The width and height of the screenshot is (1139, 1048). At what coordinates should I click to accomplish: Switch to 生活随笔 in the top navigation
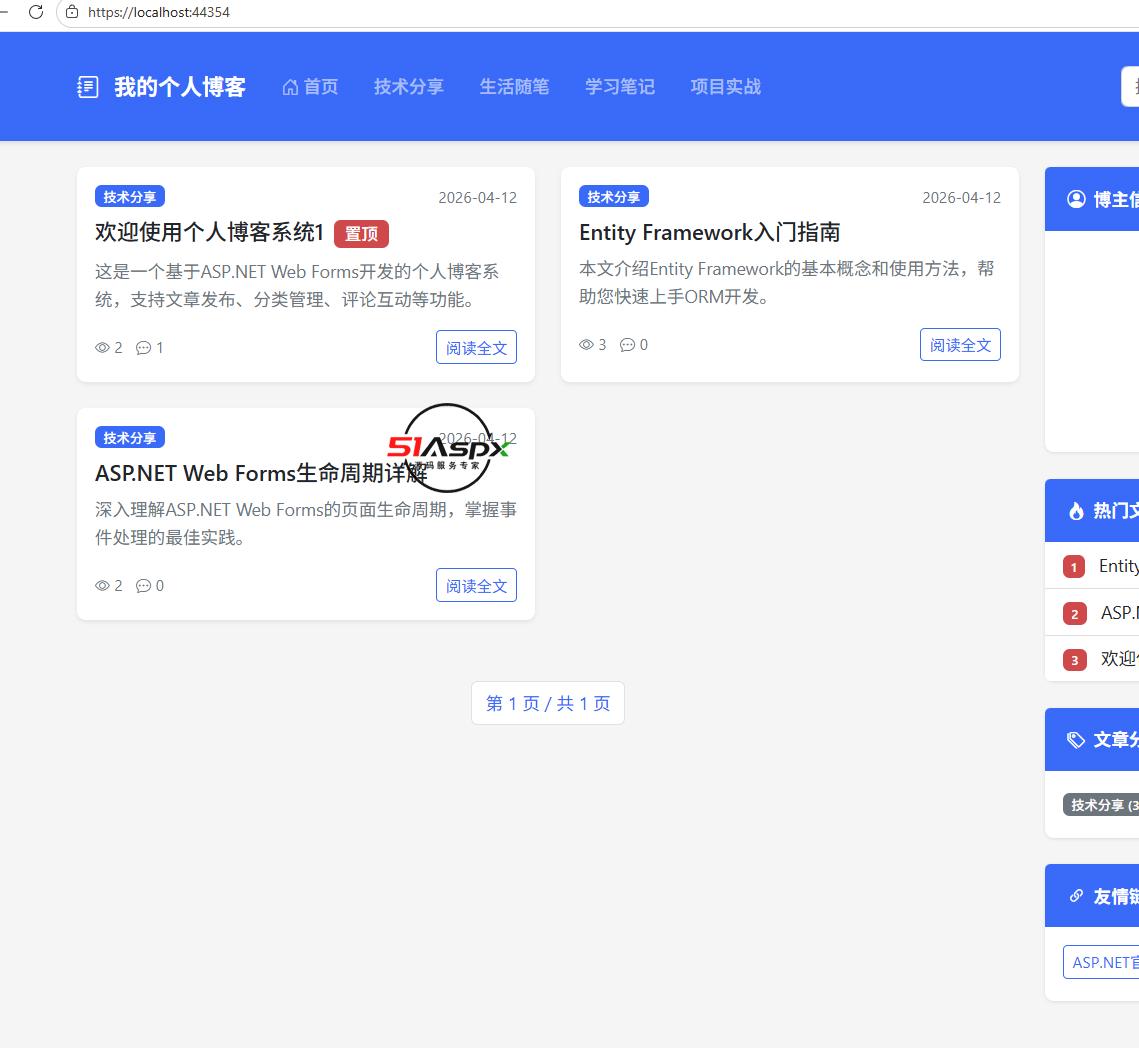click(x=514, y=87)
